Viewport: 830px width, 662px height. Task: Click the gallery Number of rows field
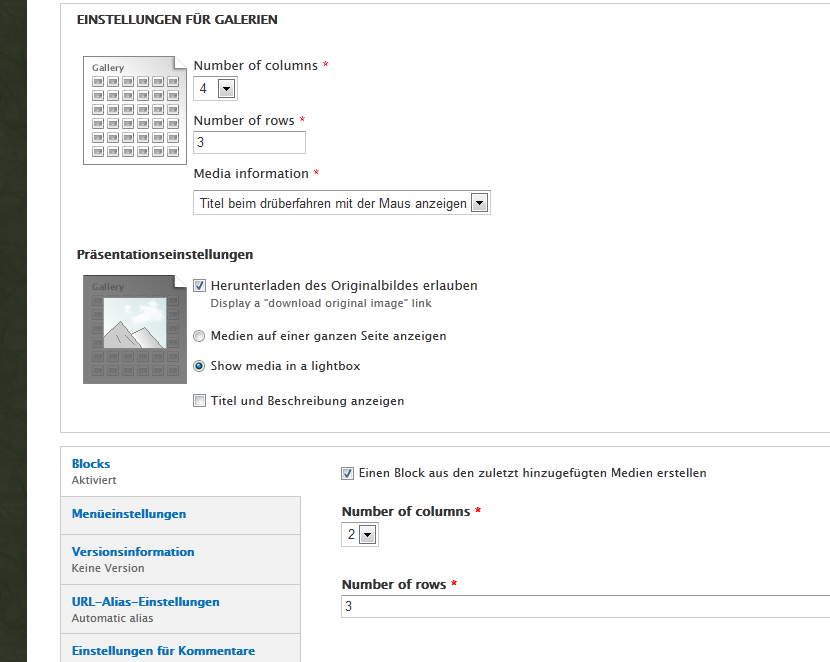[x=249, y=142]
